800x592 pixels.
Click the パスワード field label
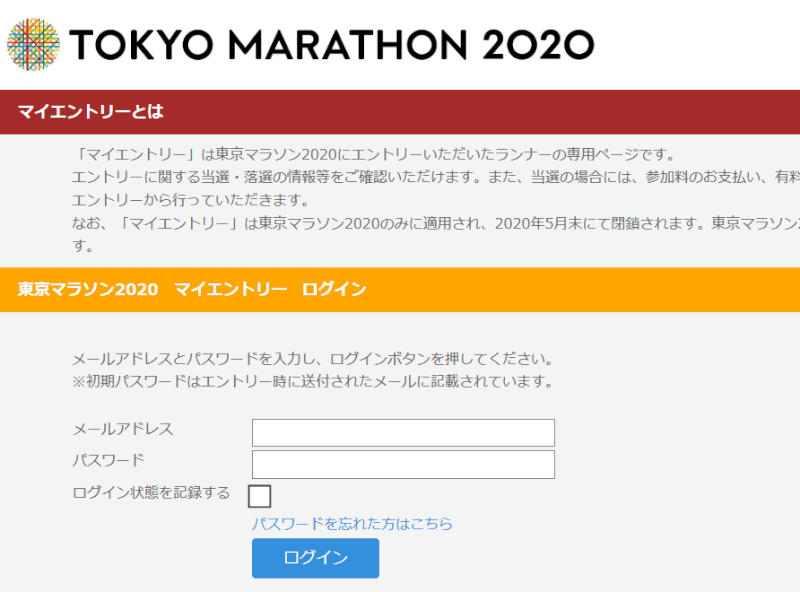coord(109,460)
